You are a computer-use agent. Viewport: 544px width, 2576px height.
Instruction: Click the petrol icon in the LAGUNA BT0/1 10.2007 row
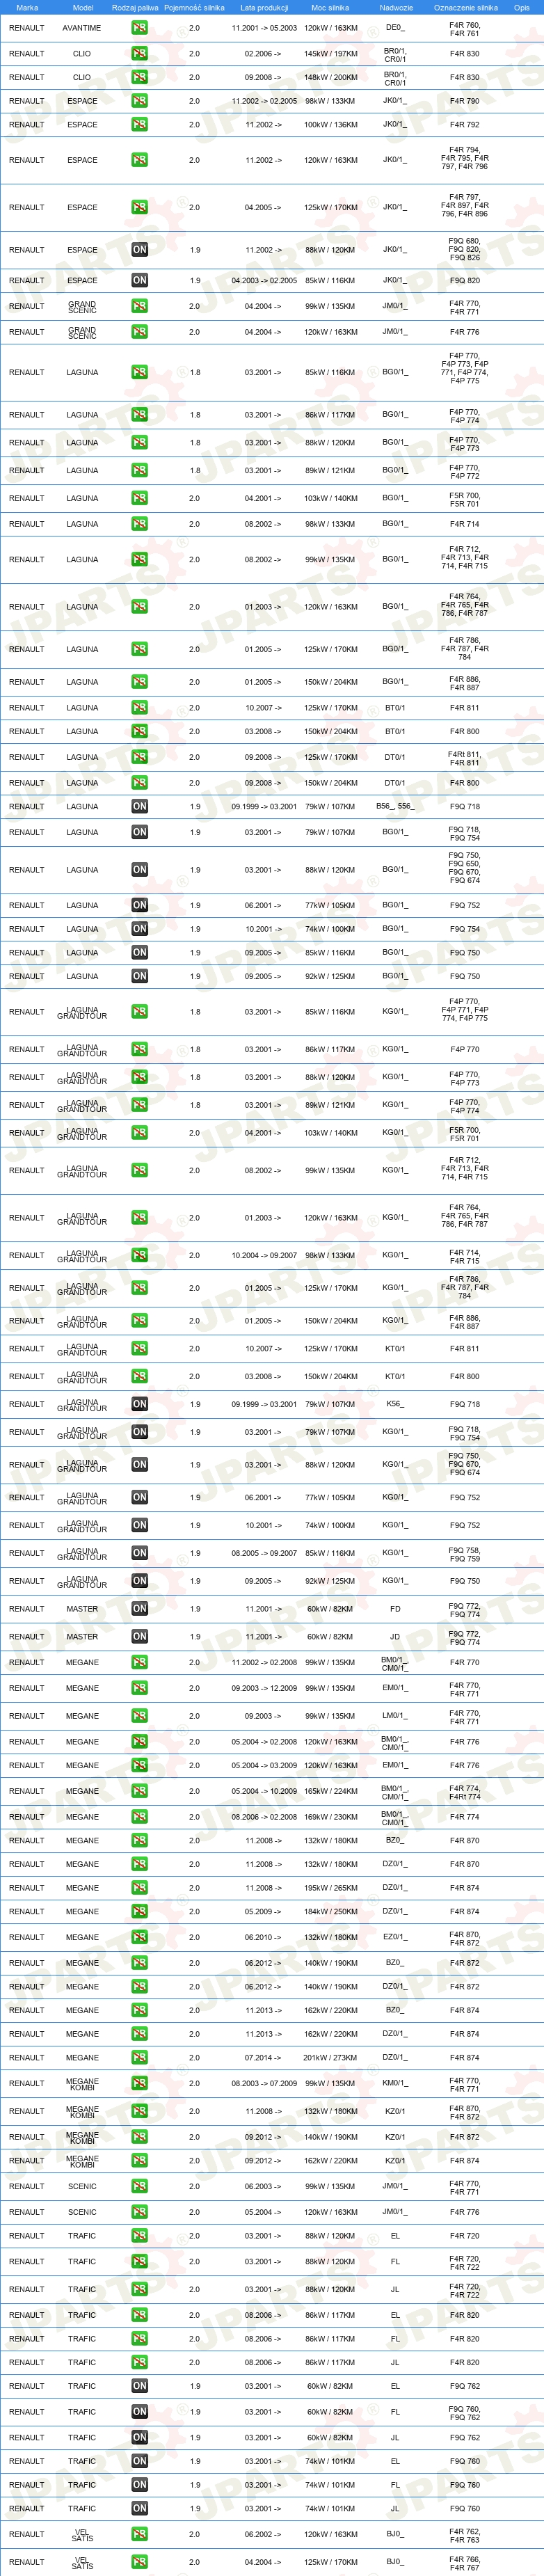pyautogui.click(x=139, y=708)
